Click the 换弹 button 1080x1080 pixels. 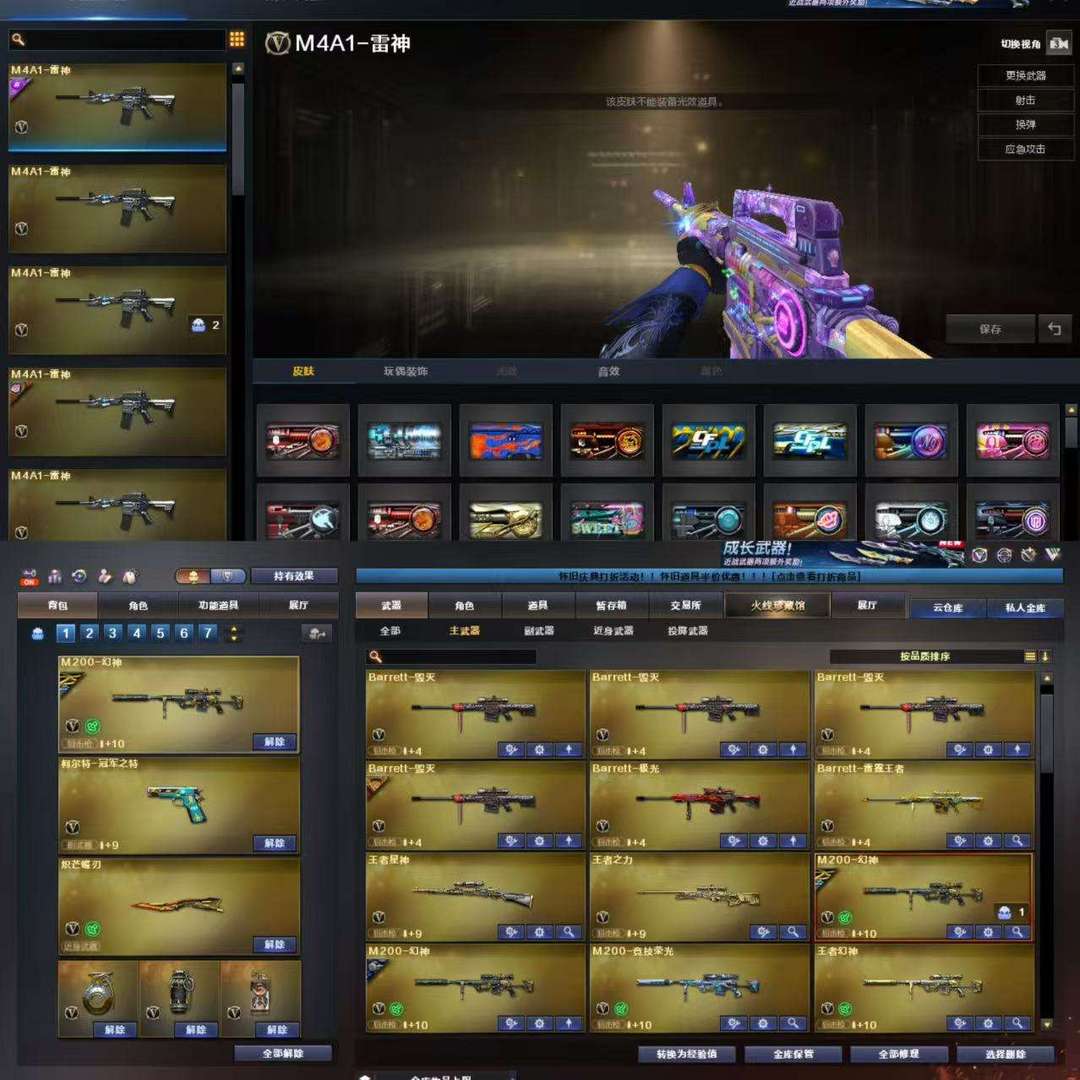point(1026,125)
